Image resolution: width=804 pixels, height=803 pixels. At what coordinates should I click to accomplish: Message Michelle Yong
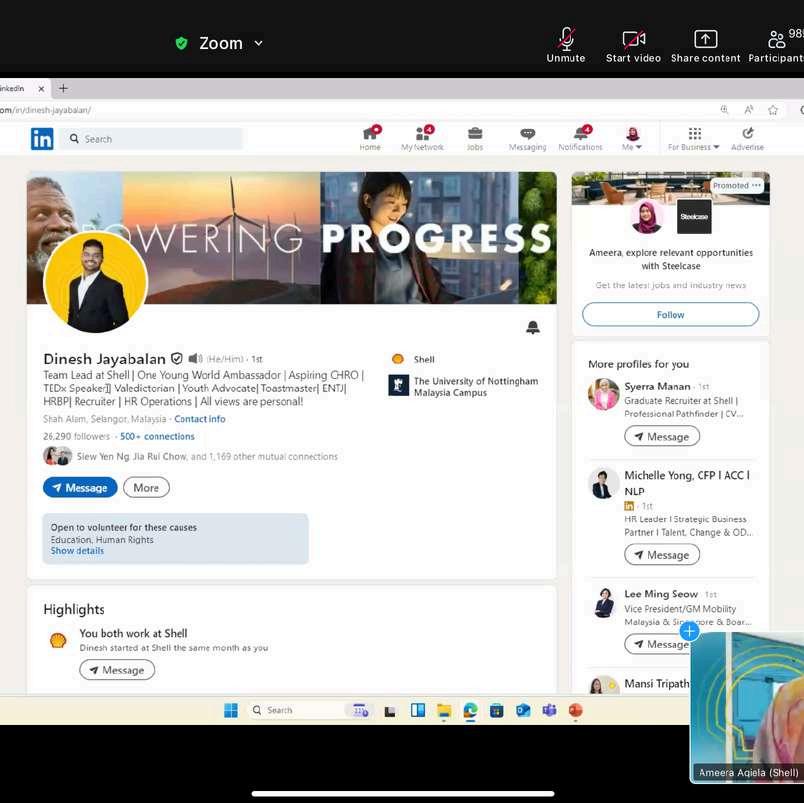(x=662, y=555)
